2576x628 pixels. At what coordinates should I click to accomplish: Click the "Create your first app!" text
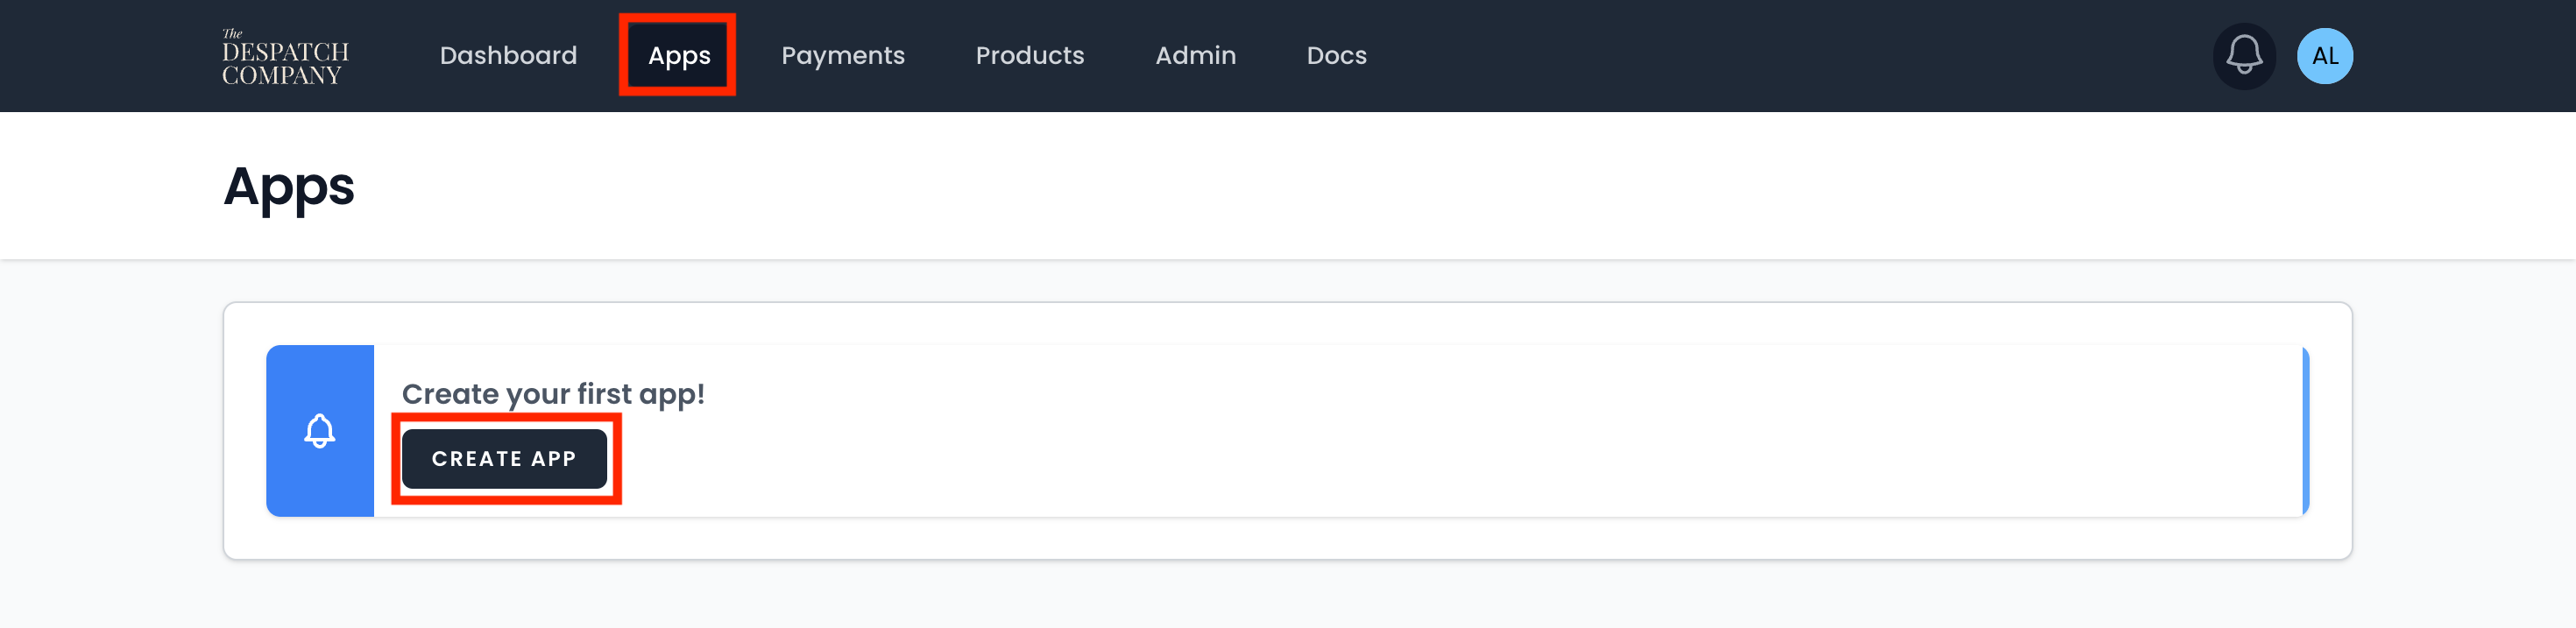tap(553, 394)
